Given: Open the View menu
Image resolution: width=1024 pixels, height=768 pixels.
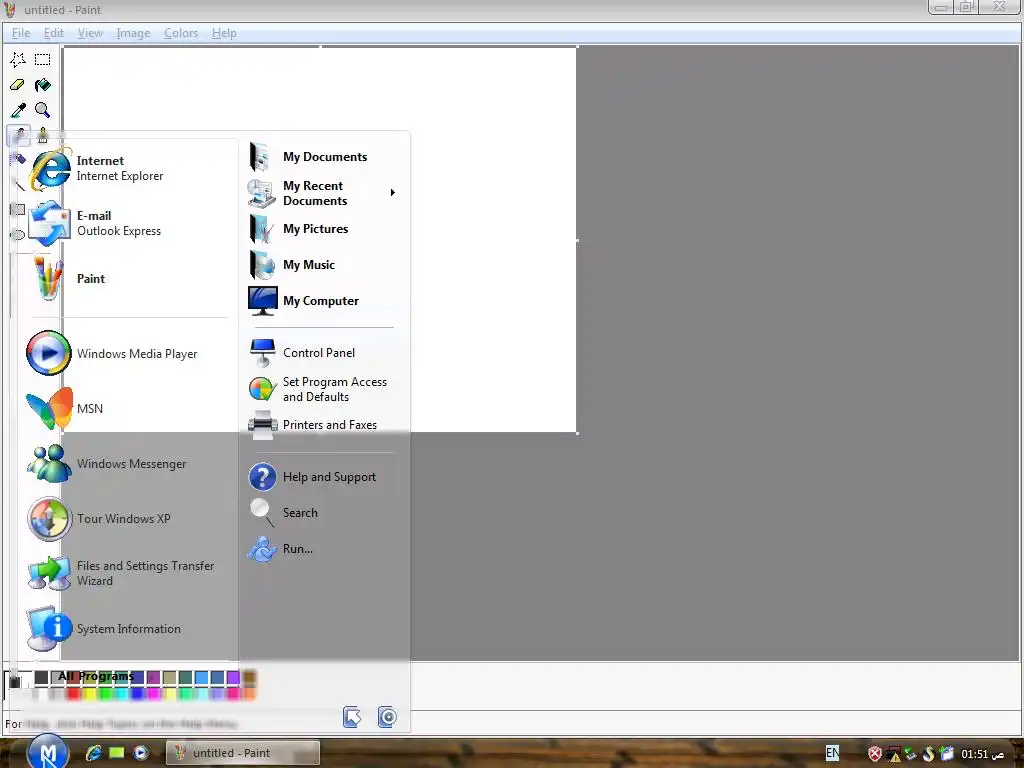Looking at the screenshot, I should [x=90, y=33].
